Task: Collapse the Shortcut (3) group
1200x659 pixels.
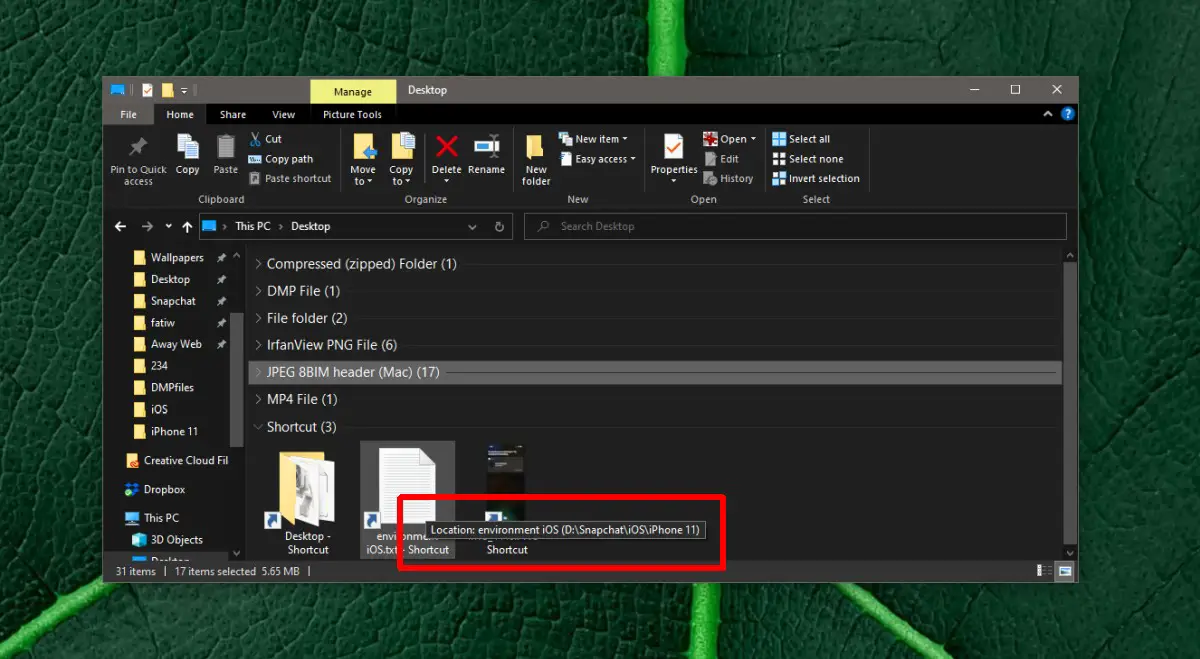Action: [x=258, y=427]
